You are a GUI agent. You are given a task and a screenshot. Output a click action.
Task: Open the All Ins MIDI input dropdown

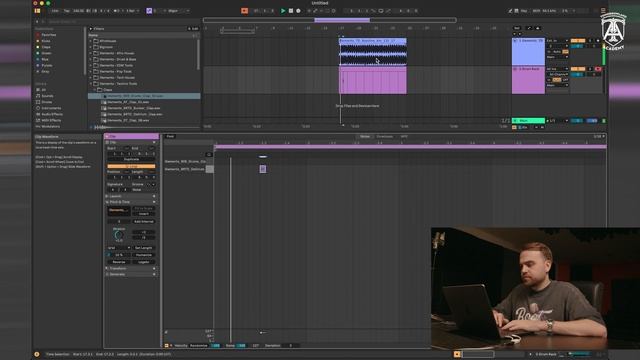pos(557,69)
